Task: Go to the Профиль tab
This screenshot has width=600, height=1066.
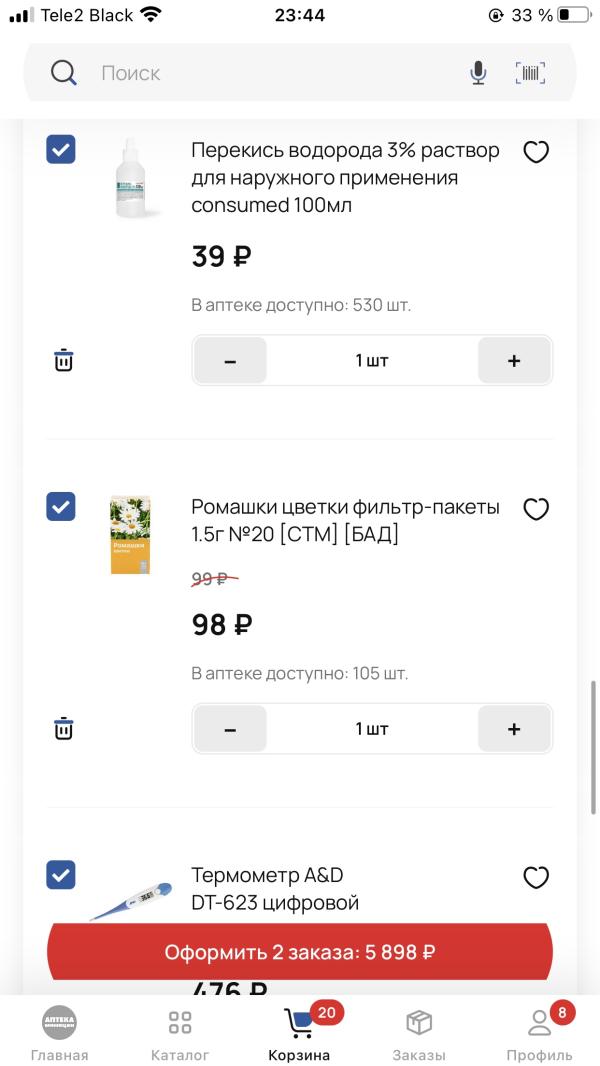Action: [x=540, y=1035]
